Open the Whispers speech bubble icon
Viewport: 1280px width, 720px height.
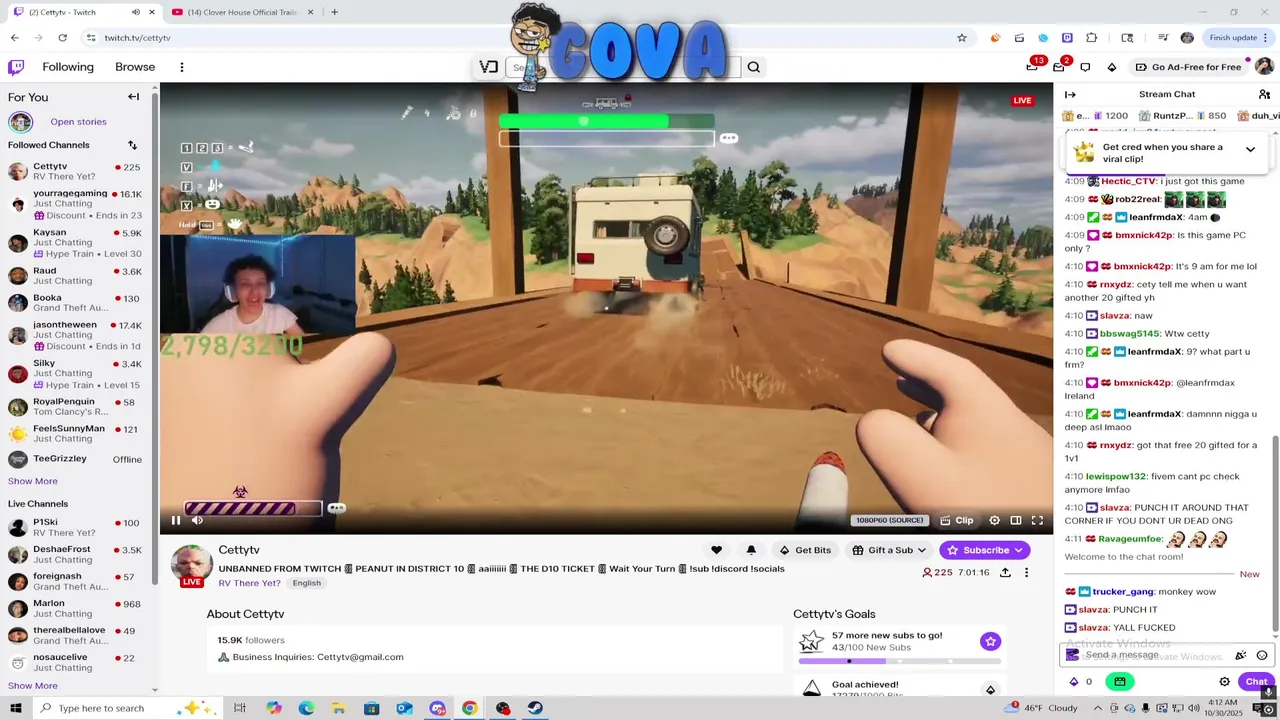tap(1085, 67)
